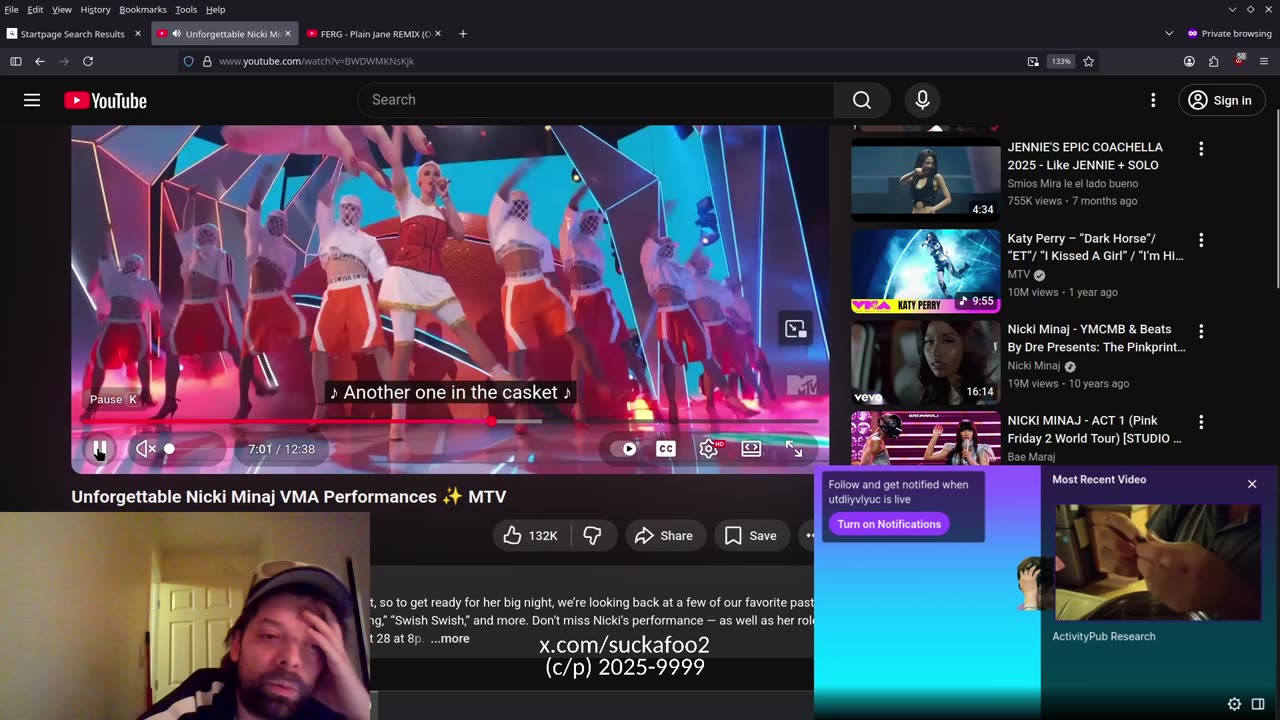Image resolution: width=1280 pixels, height=720 pixels.
Task: Open the NICKI MINAJ - ACT 1 video title
Action: (1095, 429)
